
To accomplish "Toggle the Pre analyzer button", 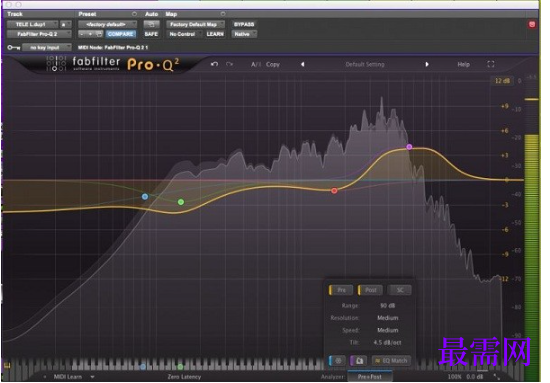I will [x=341, y=290].
